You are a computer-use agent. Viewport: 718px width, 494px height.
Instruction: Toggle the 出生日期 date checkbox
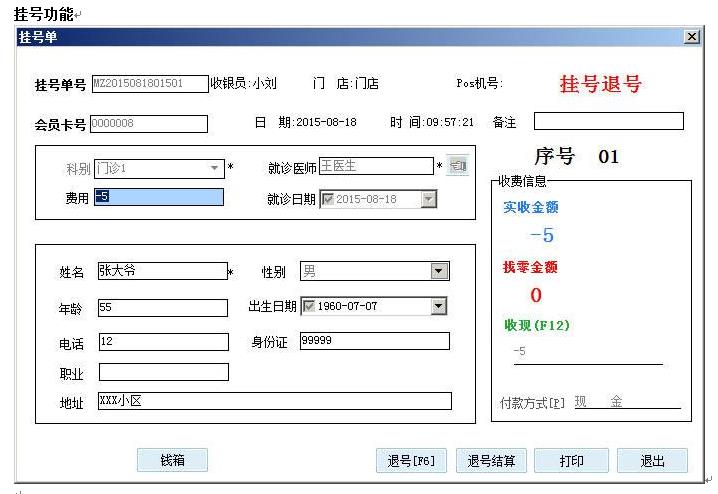click(308, 306)
